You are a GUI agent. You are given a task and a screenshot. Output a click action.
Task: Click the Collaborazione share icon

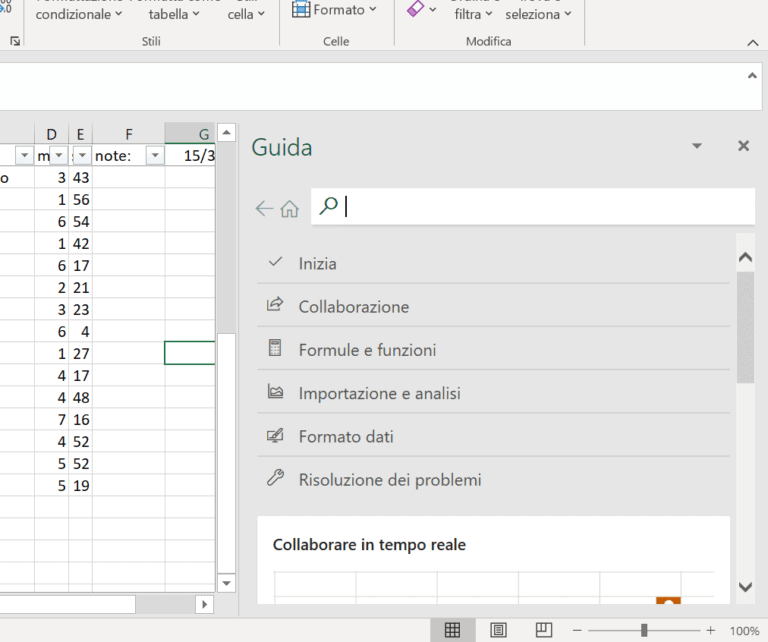point(275,304)
